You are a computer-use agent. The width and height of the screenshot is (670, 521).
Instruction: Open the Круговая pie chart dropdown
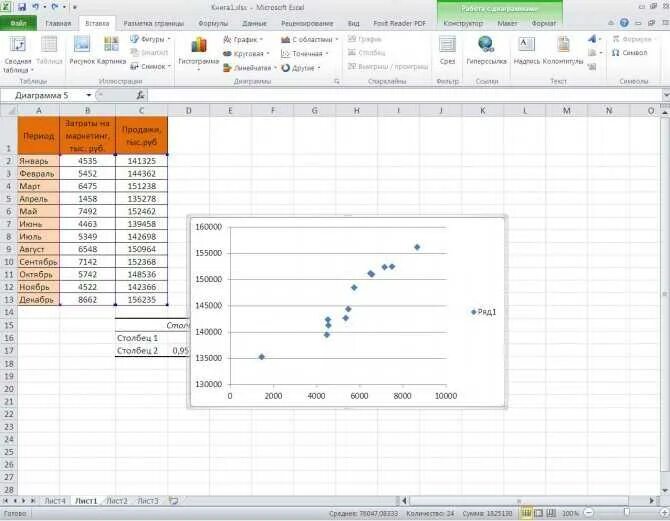246,53
